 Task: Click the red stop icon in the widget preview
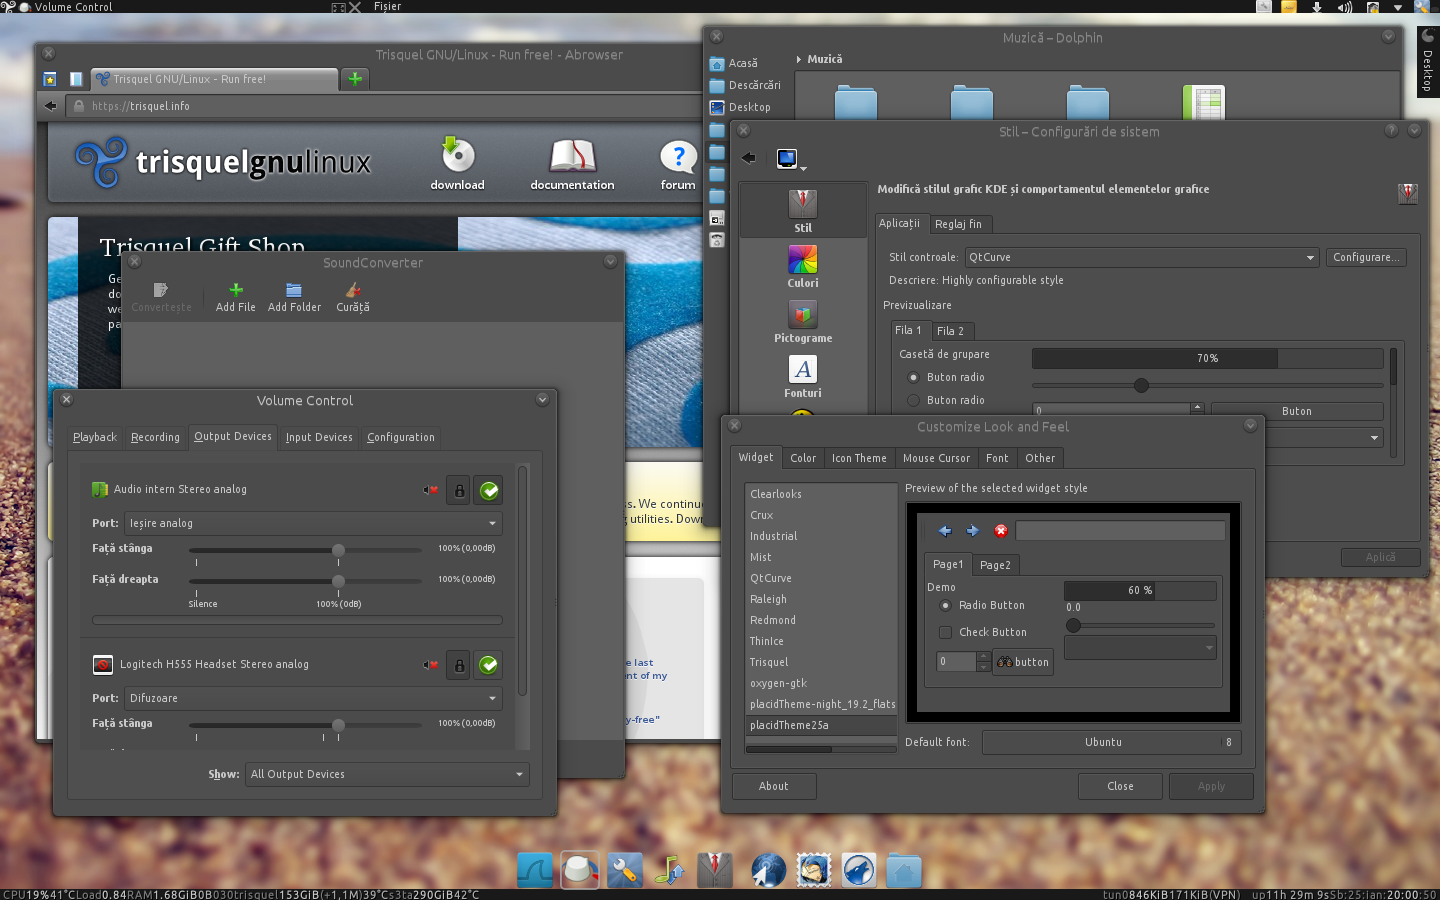point(1000,531)
